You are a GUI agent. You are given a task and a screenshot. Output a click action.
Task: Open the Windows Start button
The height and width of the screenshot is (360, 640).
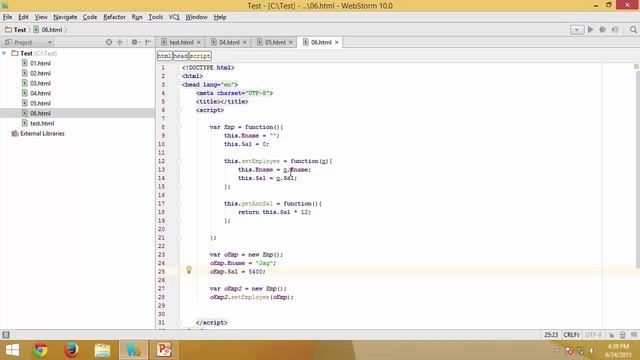point(12,350)
